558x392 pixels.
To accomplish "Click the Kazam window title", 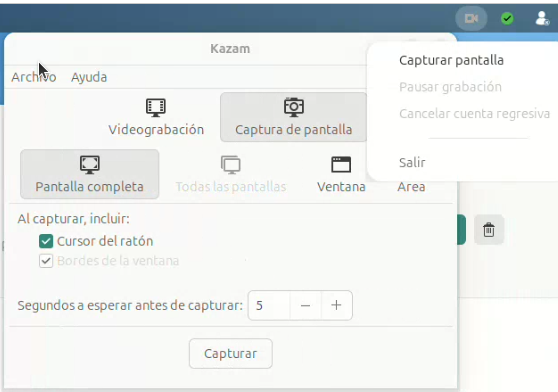I will point(230,48).
